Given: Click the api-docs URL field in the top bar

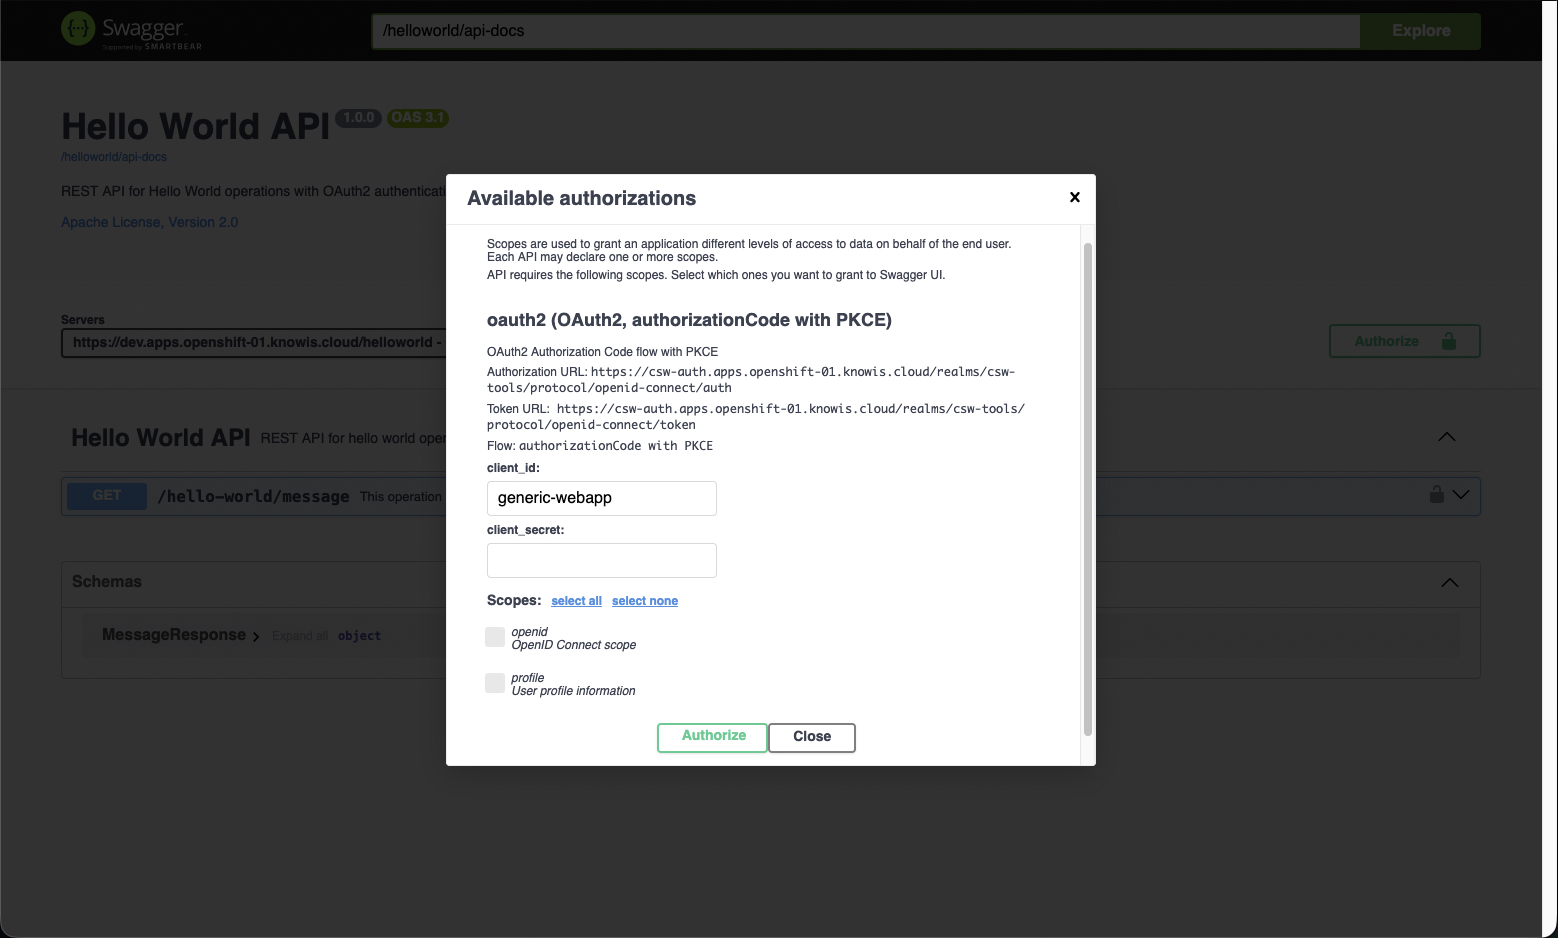Looking at the screenshot, I should (866, 31).
